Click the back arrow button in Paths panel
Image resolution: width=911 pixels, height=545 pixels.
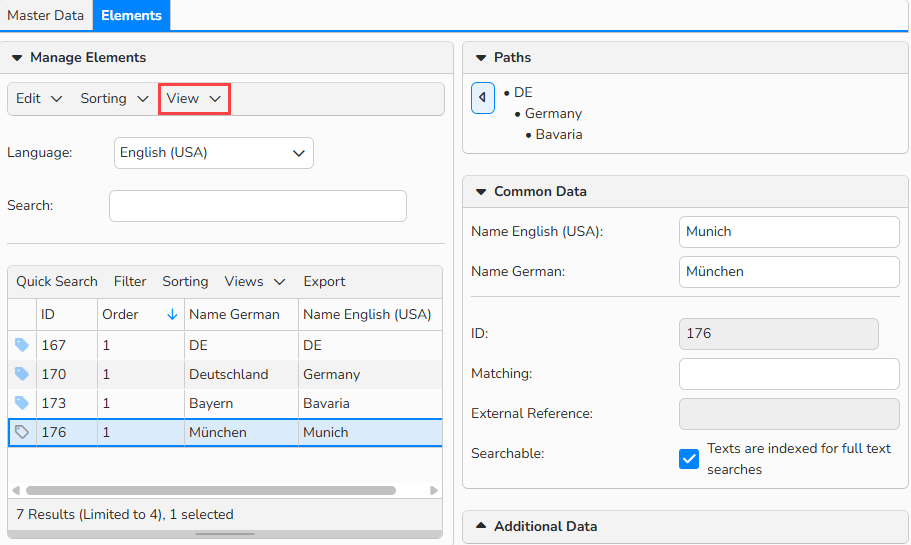point(483,98)
